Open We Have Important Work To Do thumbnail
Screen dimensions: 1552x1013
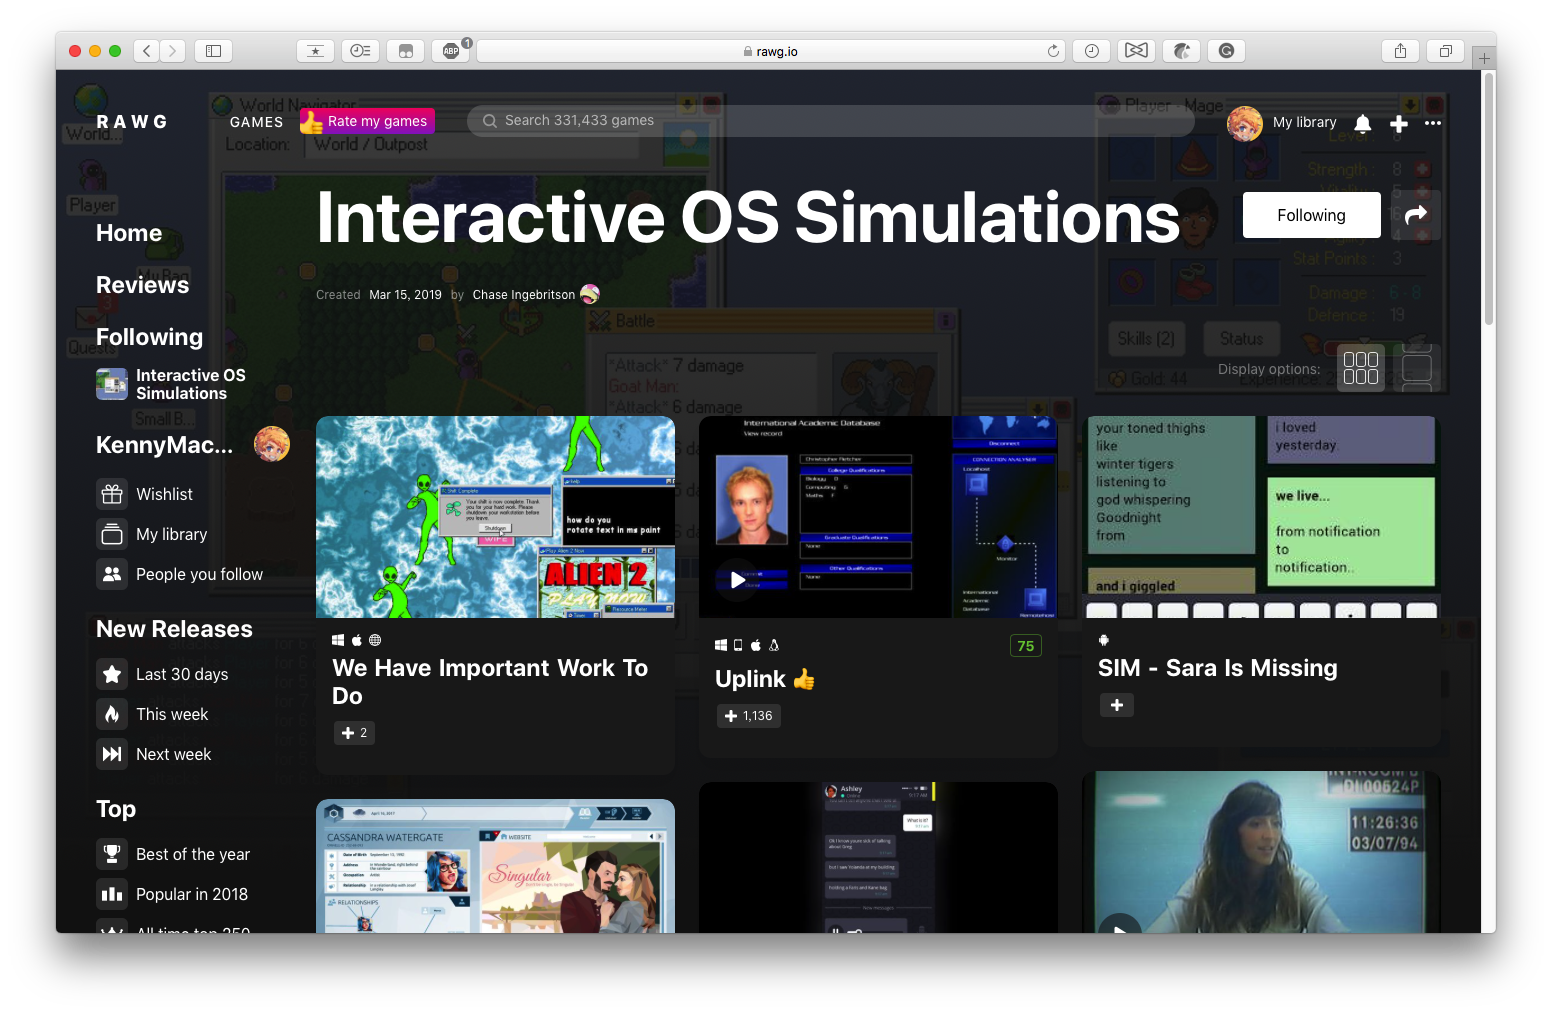click(x=495, y=517)
